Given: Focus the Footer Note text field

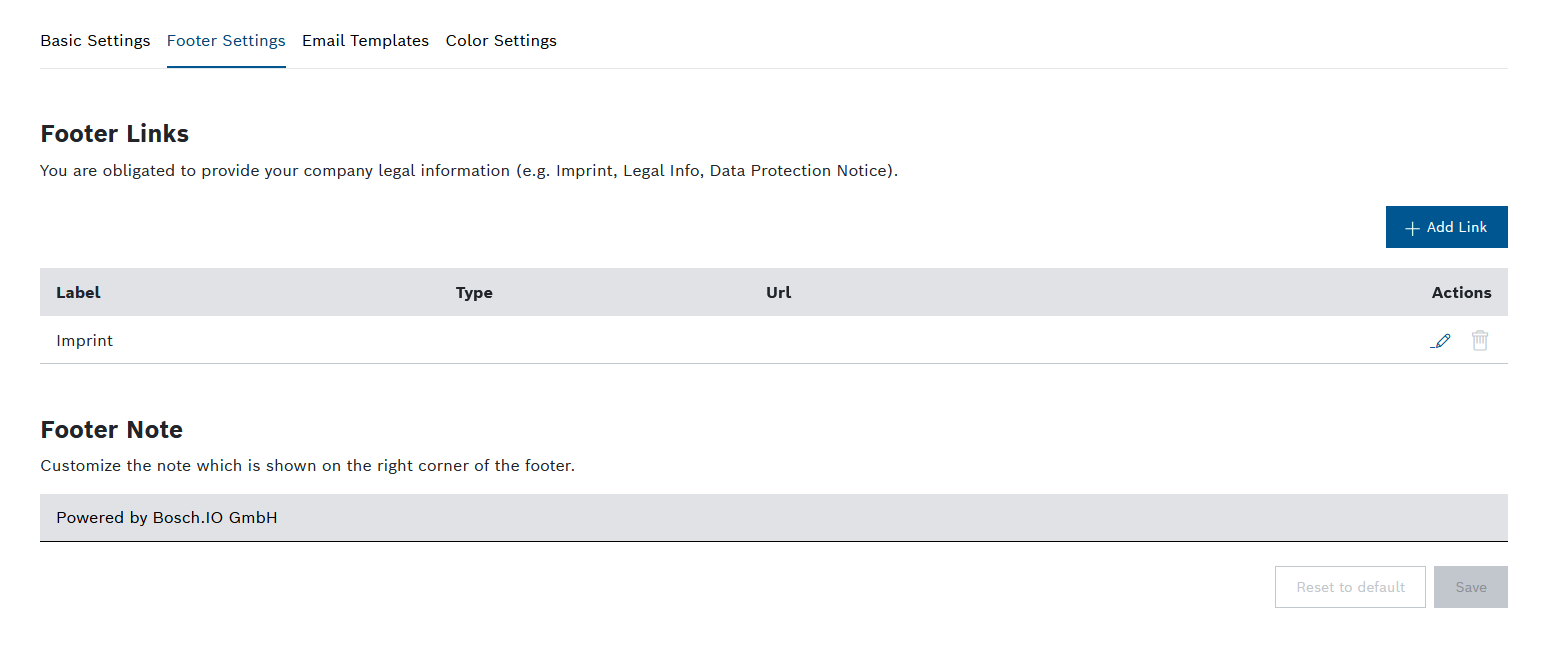Looking at the screenshot, I should point(773,518).
